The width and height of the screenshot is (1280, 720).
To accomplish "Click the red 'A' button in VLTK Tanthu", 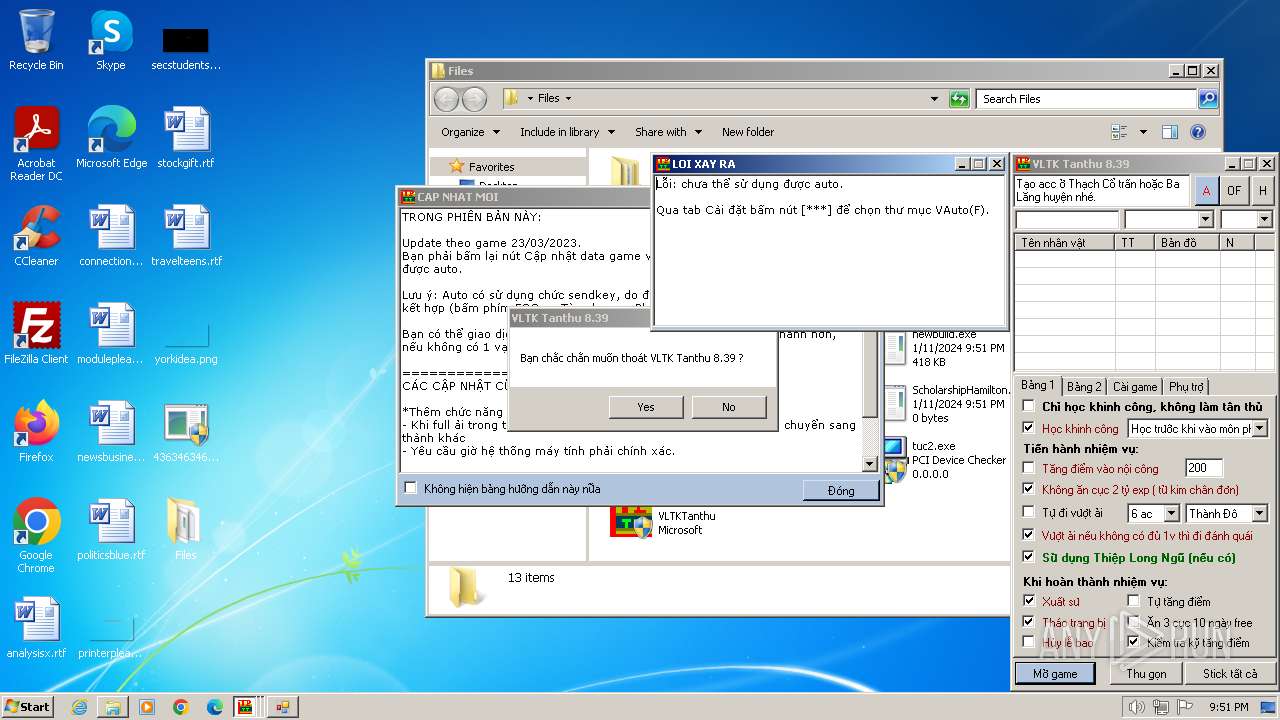I will 1206,190.
